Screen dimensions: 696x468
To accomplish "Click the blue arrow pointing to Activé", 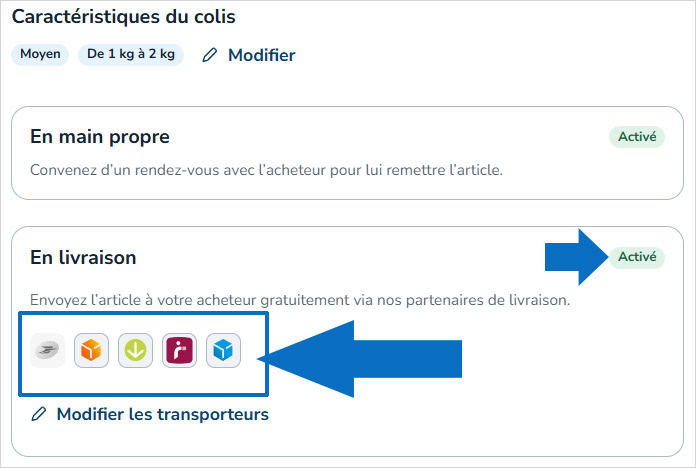I will click(576, 257).
